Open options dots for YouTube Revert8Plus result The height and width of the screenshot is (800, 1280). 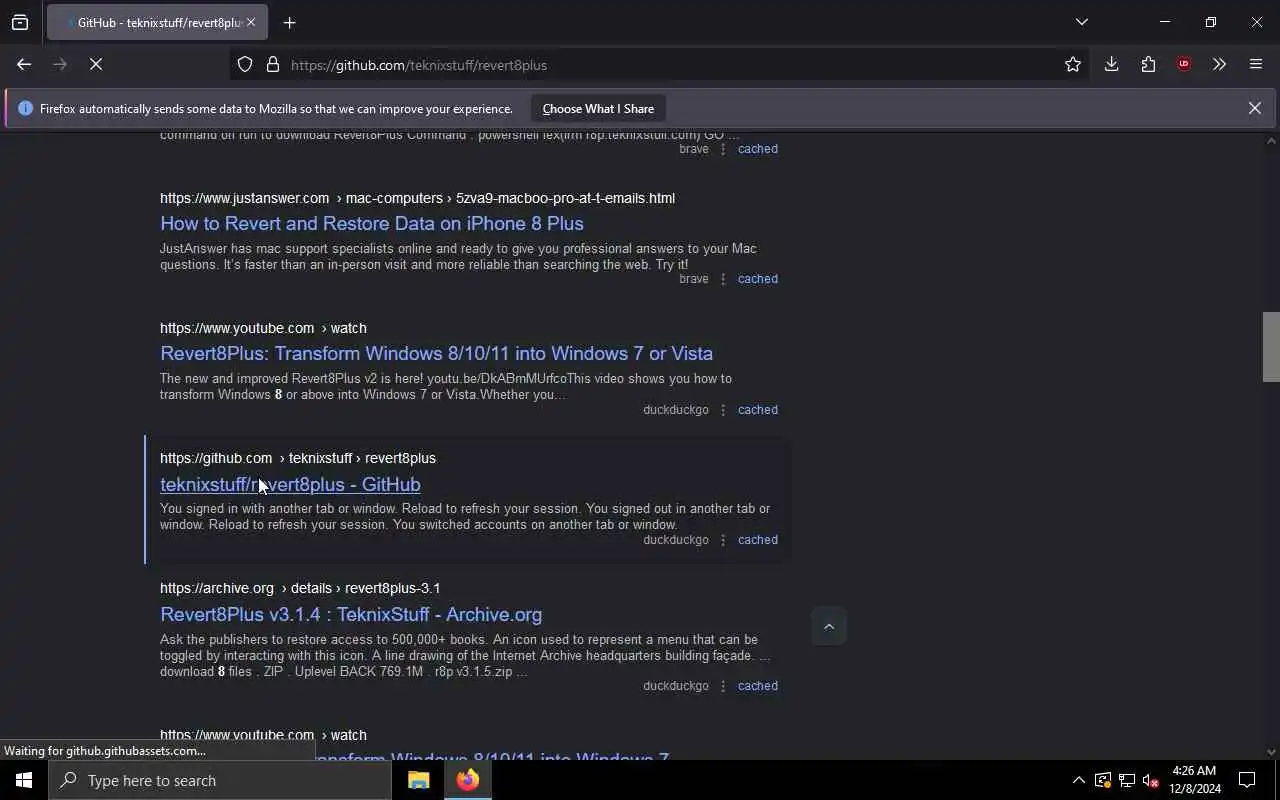point(723,410)
